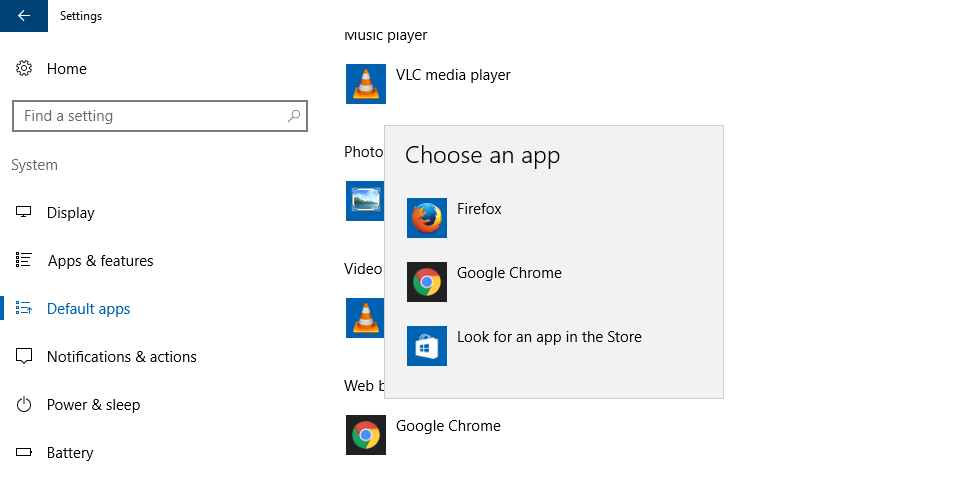Open Battery settings
Image resolution: width=963 pixels, height=481 pixels.
click(x=70, y=453)
